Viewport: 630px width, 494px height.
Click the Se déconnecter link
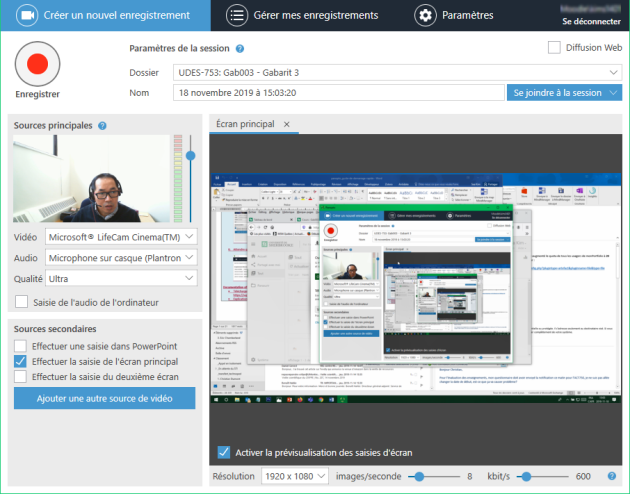(591, 21)
